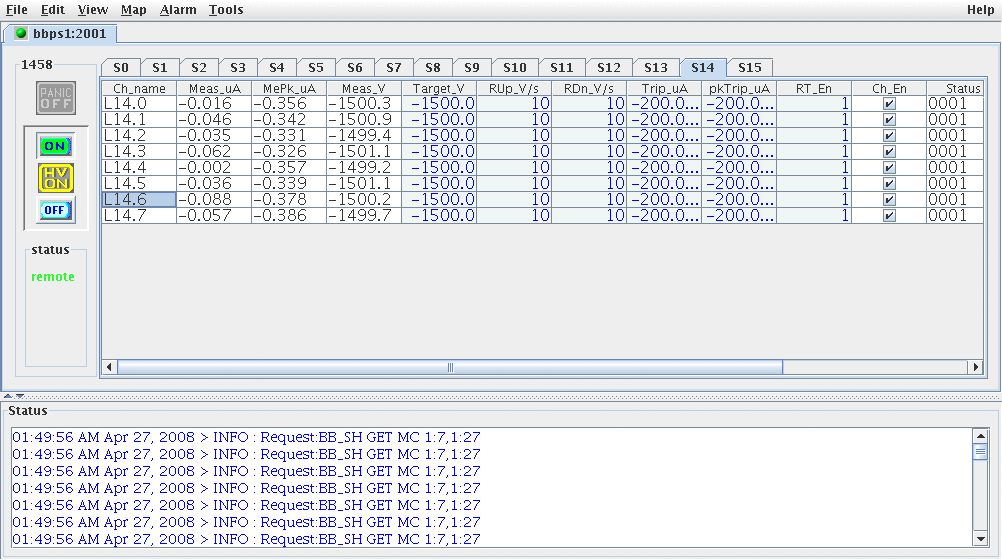Click Target_V cell of row L14.3

tap(439, 152)
